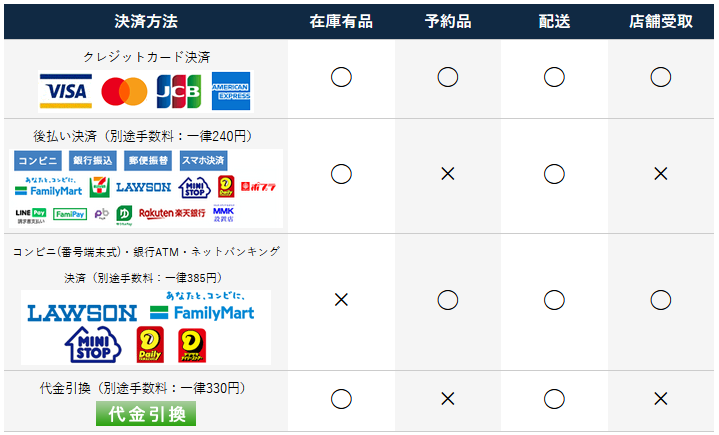719x435 pixels.
Task: Click the Mastercard logo
Action: pos(124,91)
